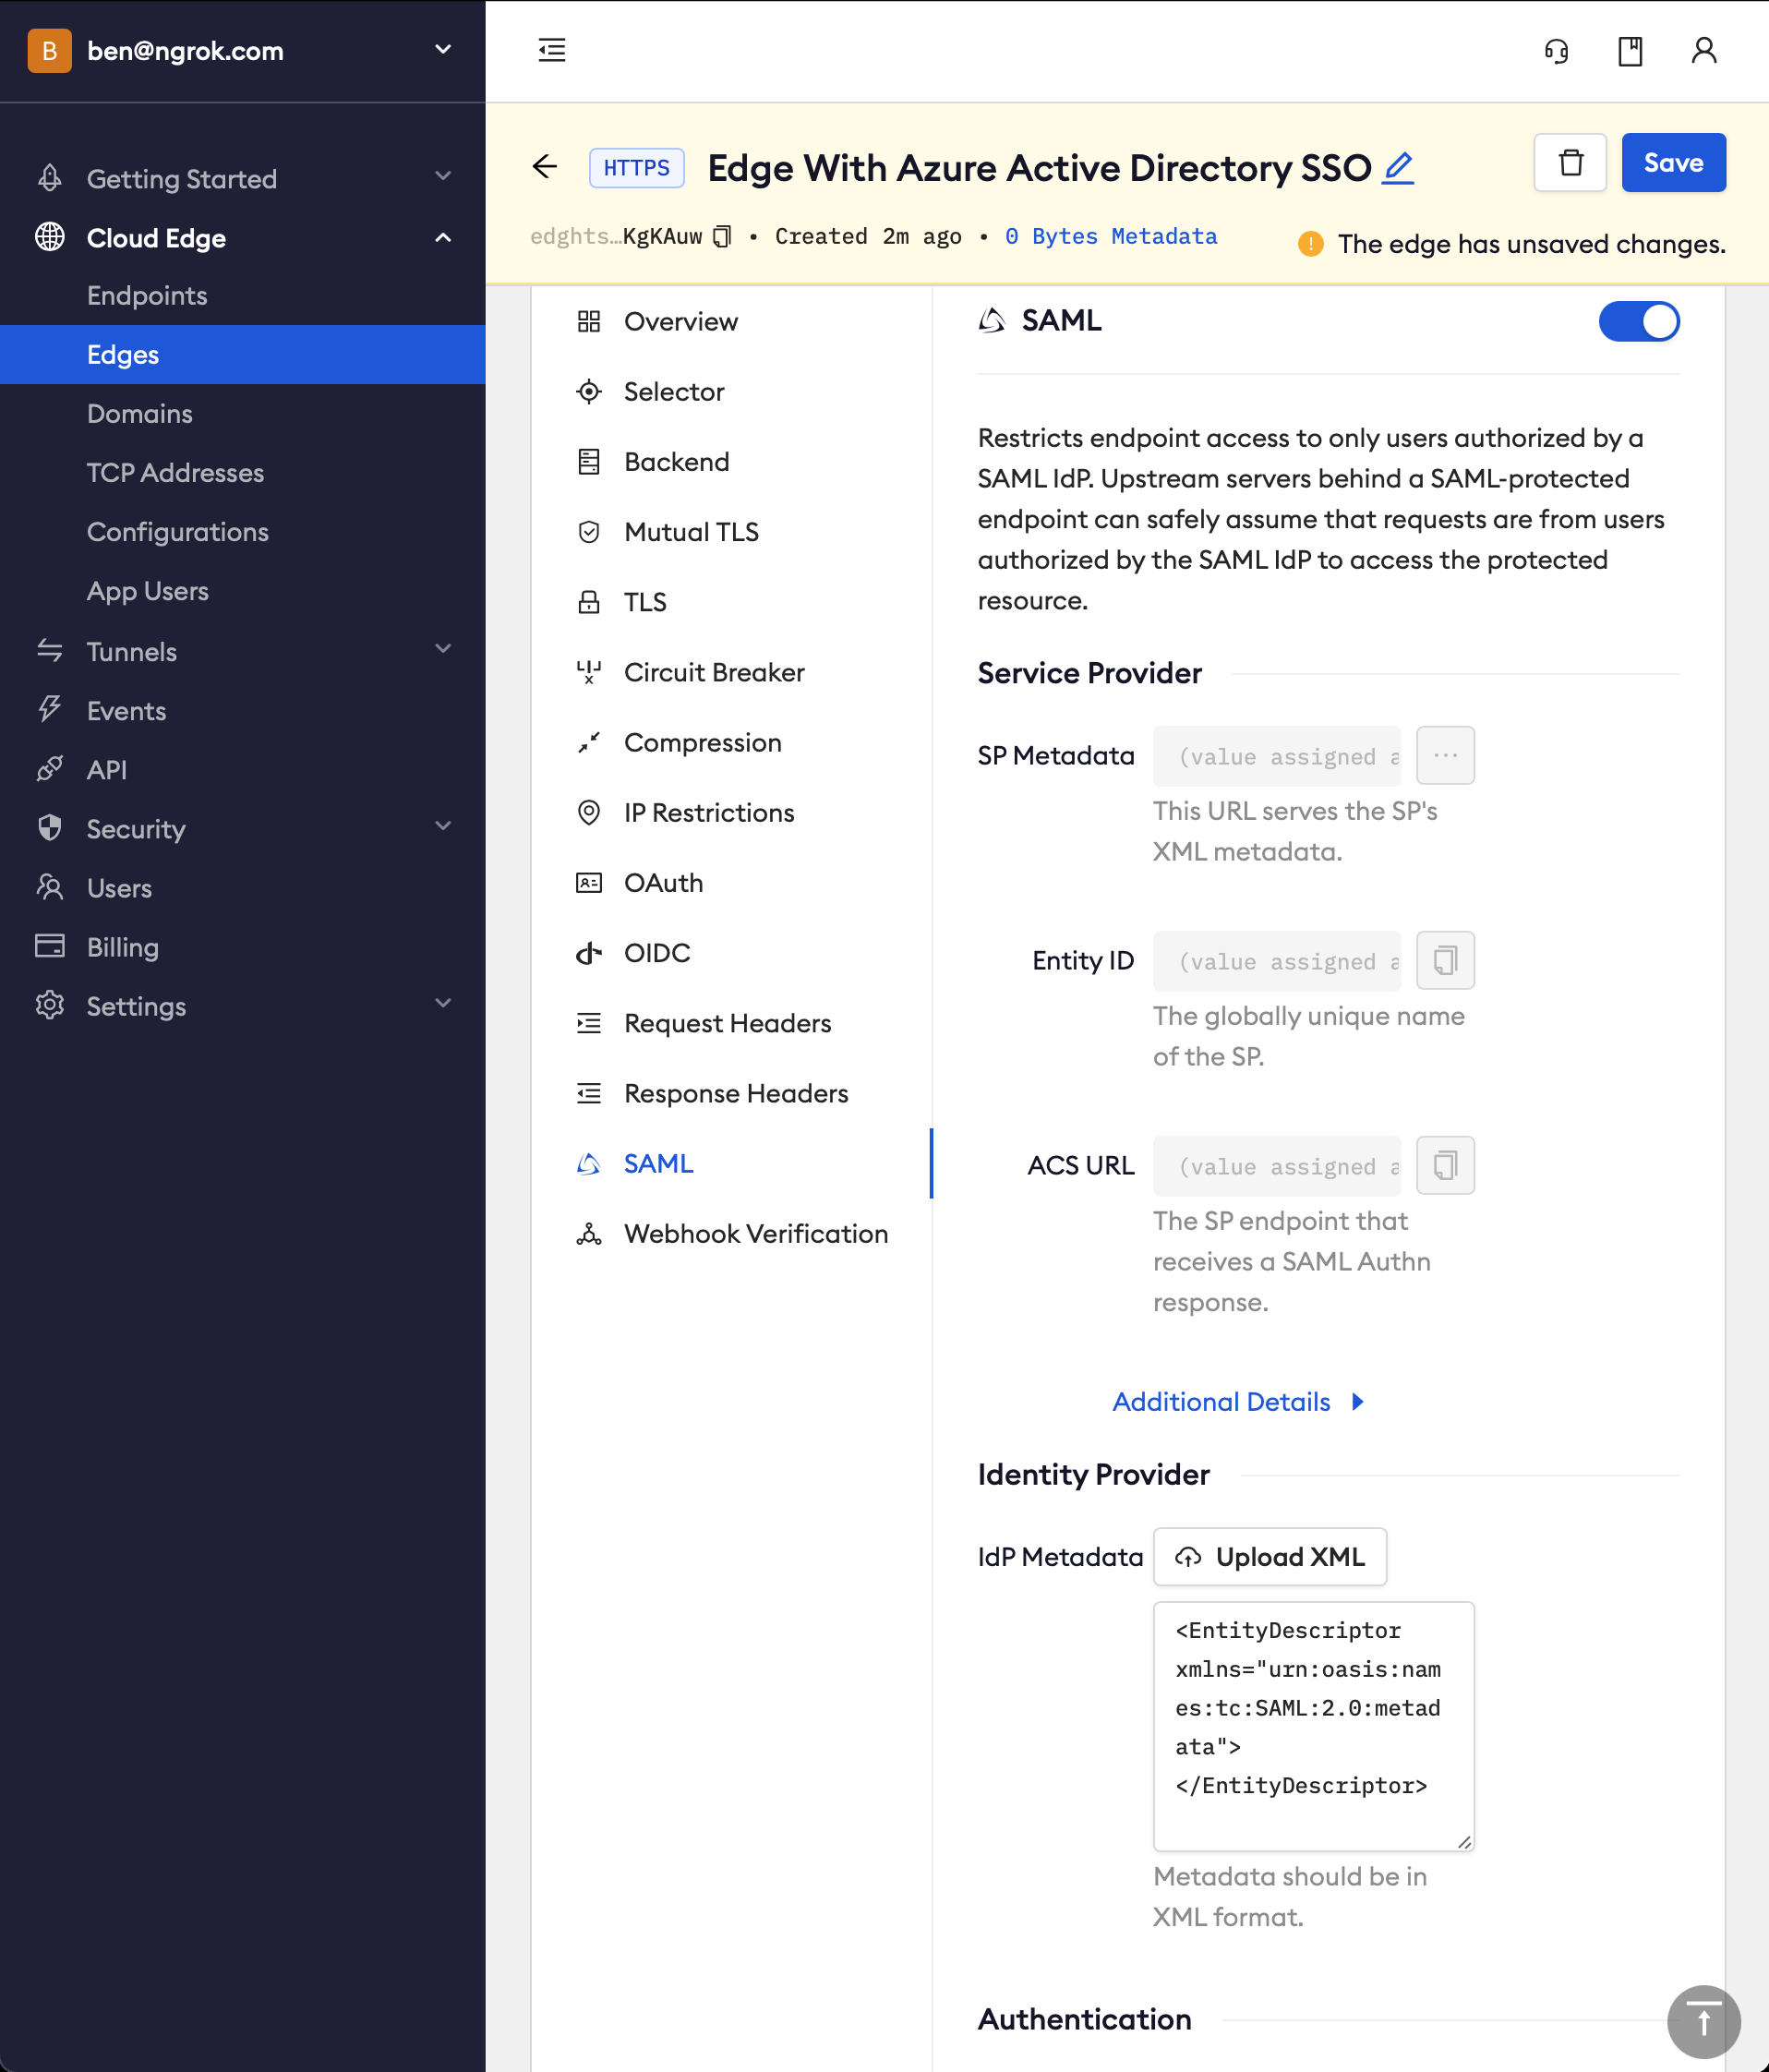Viewport: 1769px width, 2072px height.
Task: Toggle the sidebar collapse icon
Action: pyautogui.click(x=552, y=50)
